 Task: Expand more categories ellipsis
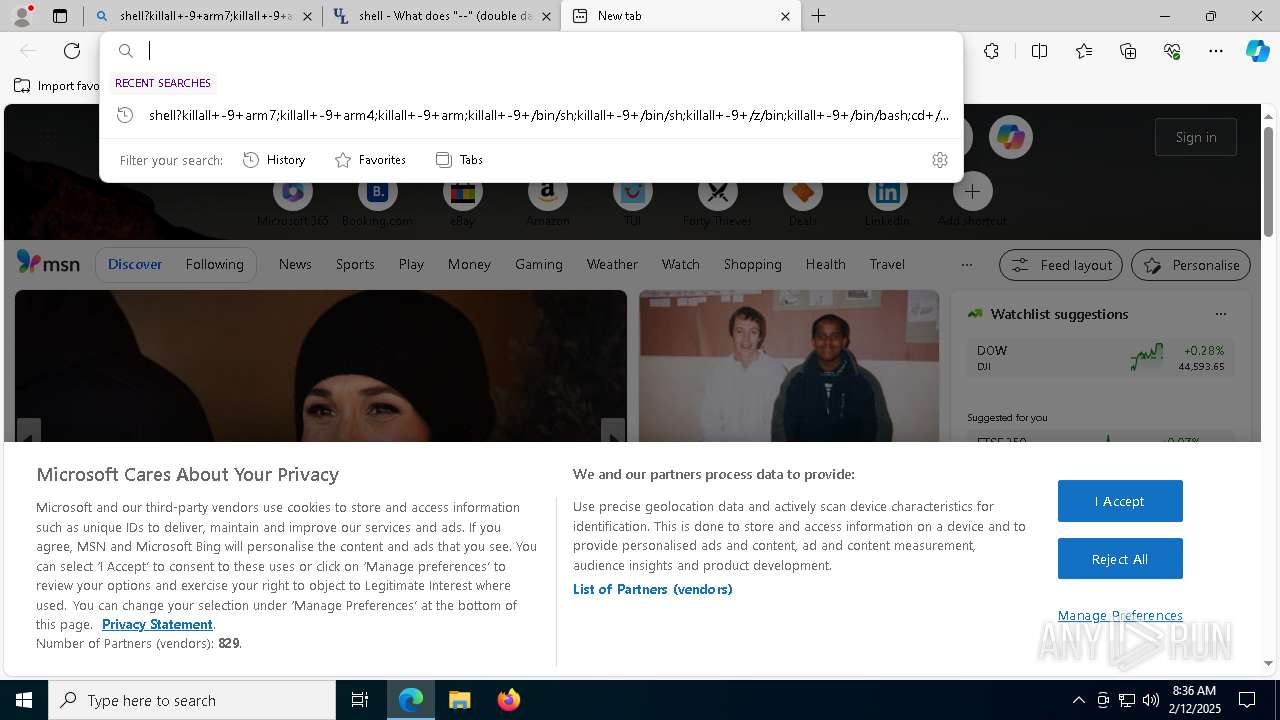click(966, 265)
